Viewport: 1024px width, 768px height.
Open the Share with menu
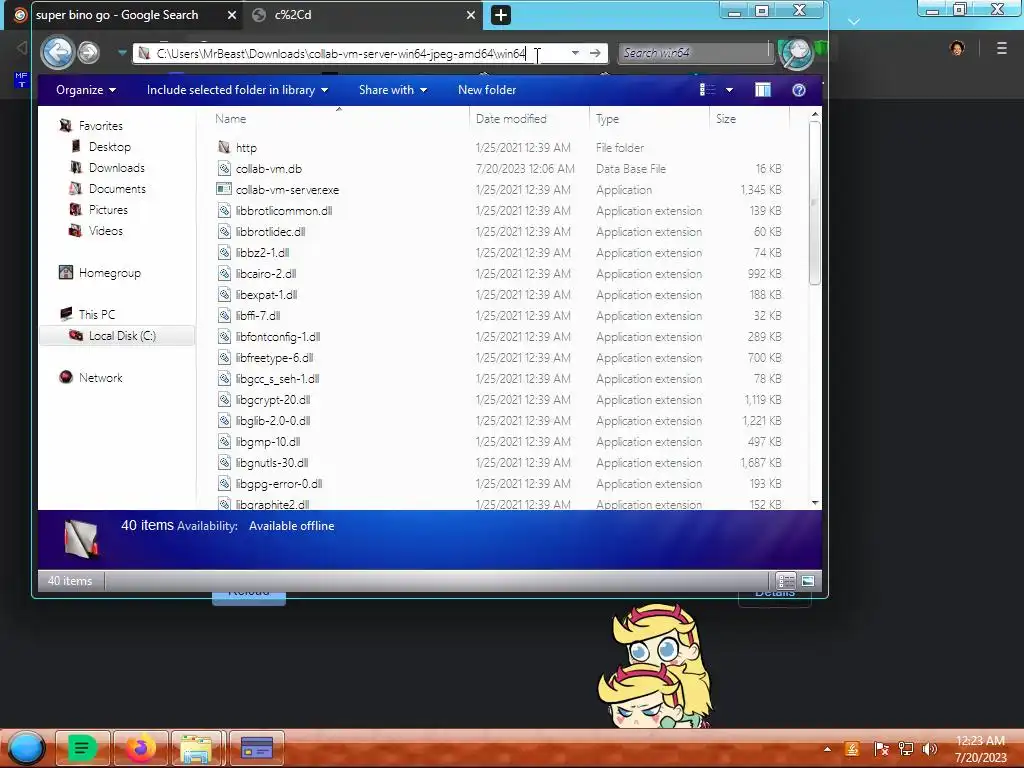tap(392, 90)
